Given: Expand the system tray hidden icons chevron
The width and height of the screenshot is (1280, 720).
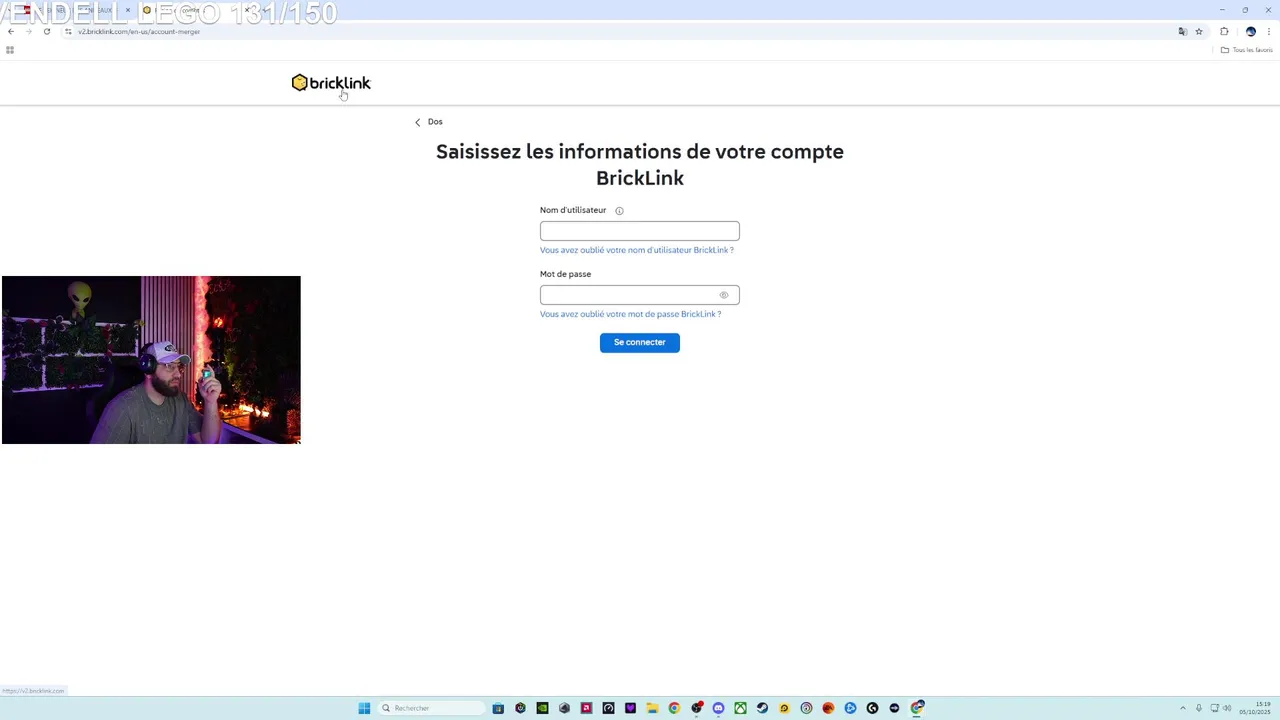Looking at the screenshot, I should click(x=1182, y=708).
